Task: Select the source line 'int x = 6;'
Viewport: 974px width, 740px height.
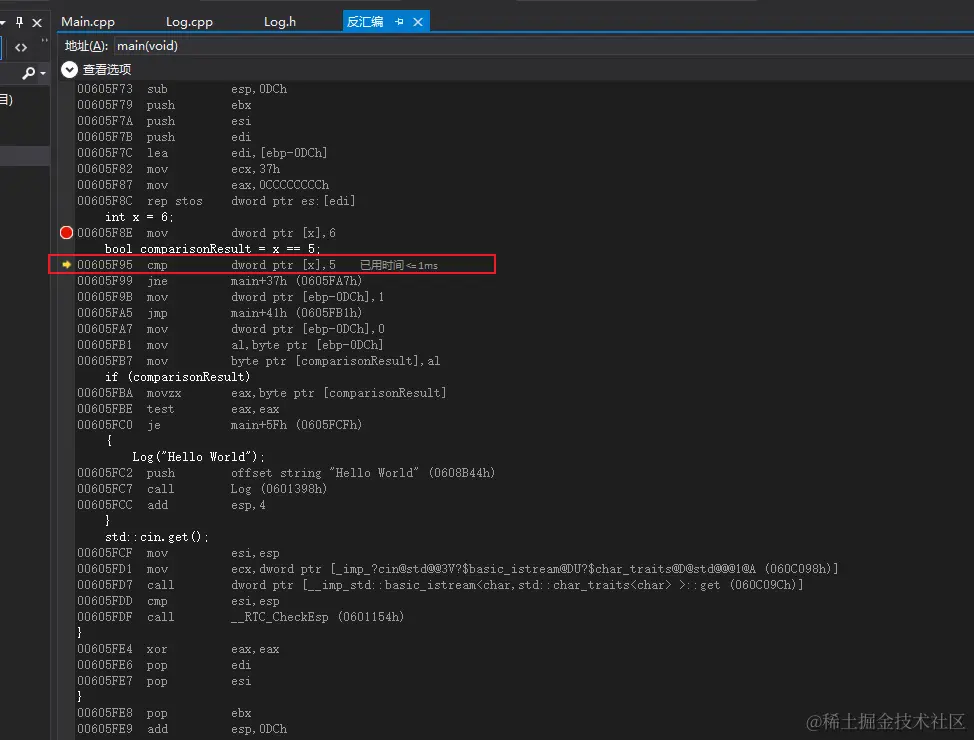Action: click(x=139, y=217)
